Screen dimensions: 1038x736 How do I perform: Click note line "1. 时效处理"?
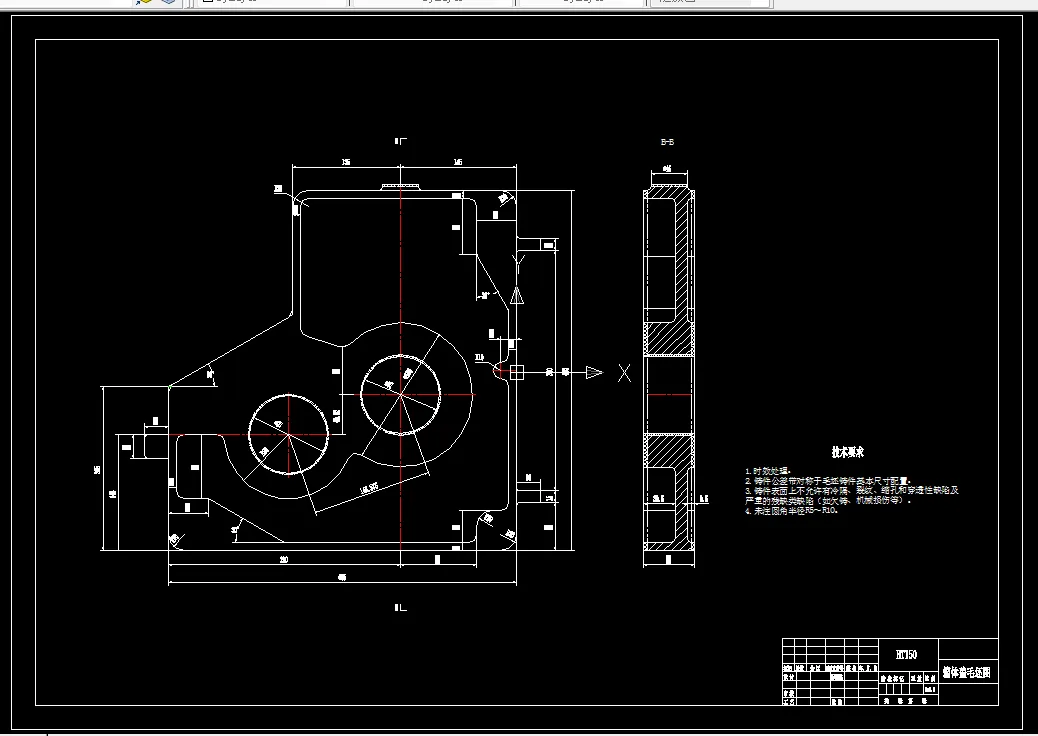pos(768,471)
